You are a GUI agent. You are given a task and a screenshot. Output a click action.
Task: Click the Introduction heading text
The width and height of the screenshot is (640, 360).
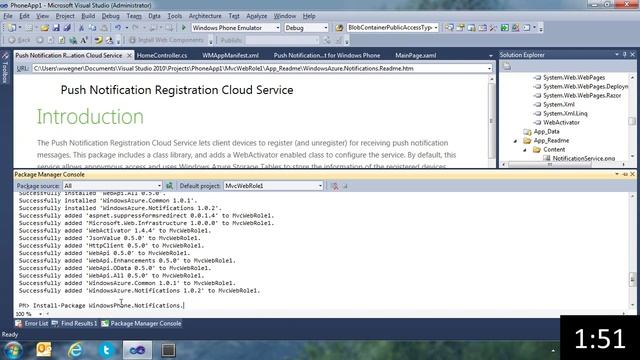coord(90,117)
